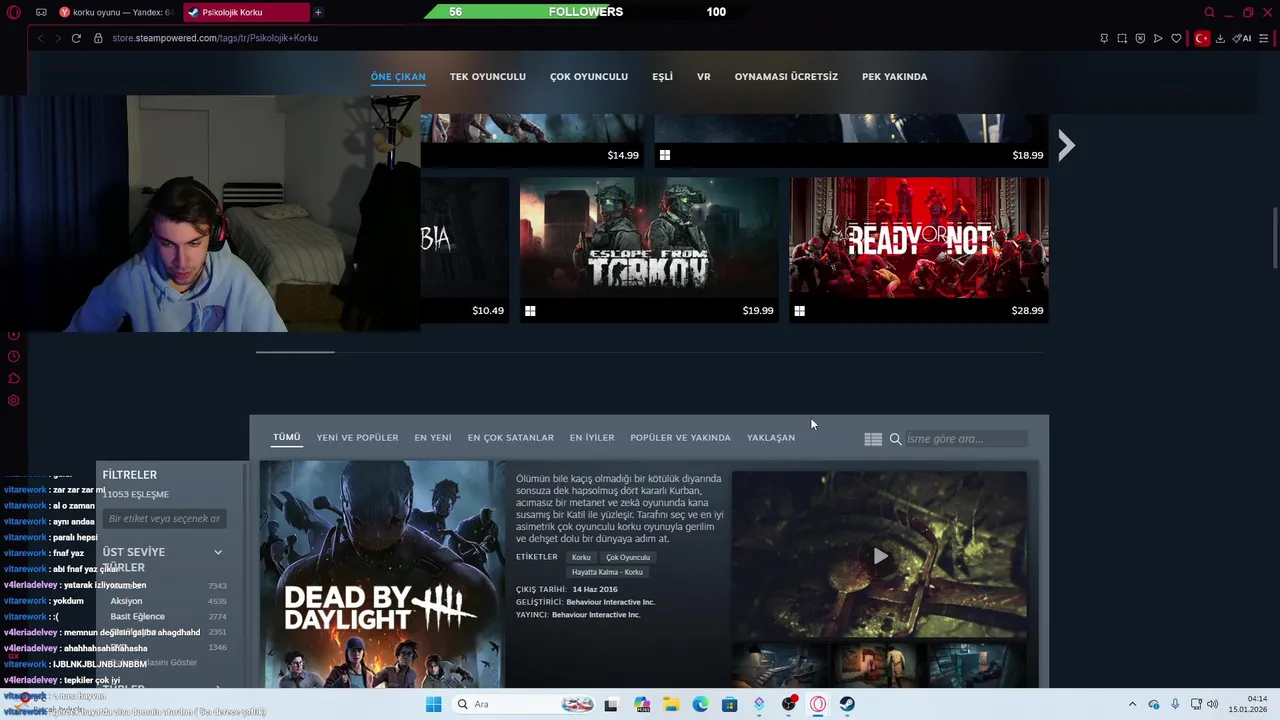Open File Explorer from taskbar
Screen dimensions: 1280x720
pyautogui.click(x=671, y=704)
